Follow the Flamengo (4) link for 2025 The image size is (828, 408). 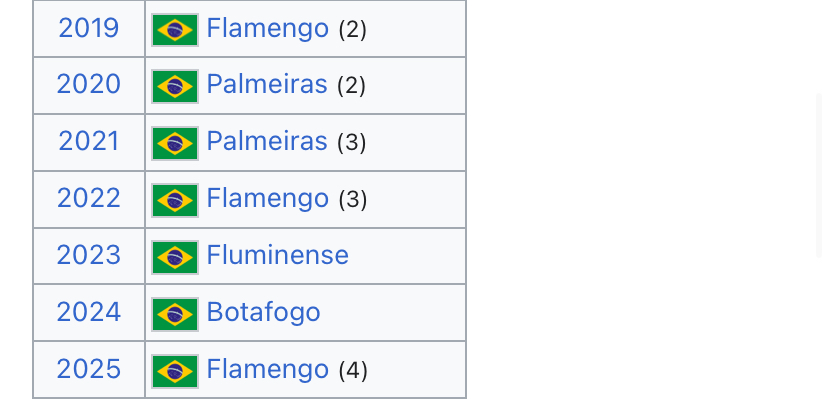coord(268,369)
